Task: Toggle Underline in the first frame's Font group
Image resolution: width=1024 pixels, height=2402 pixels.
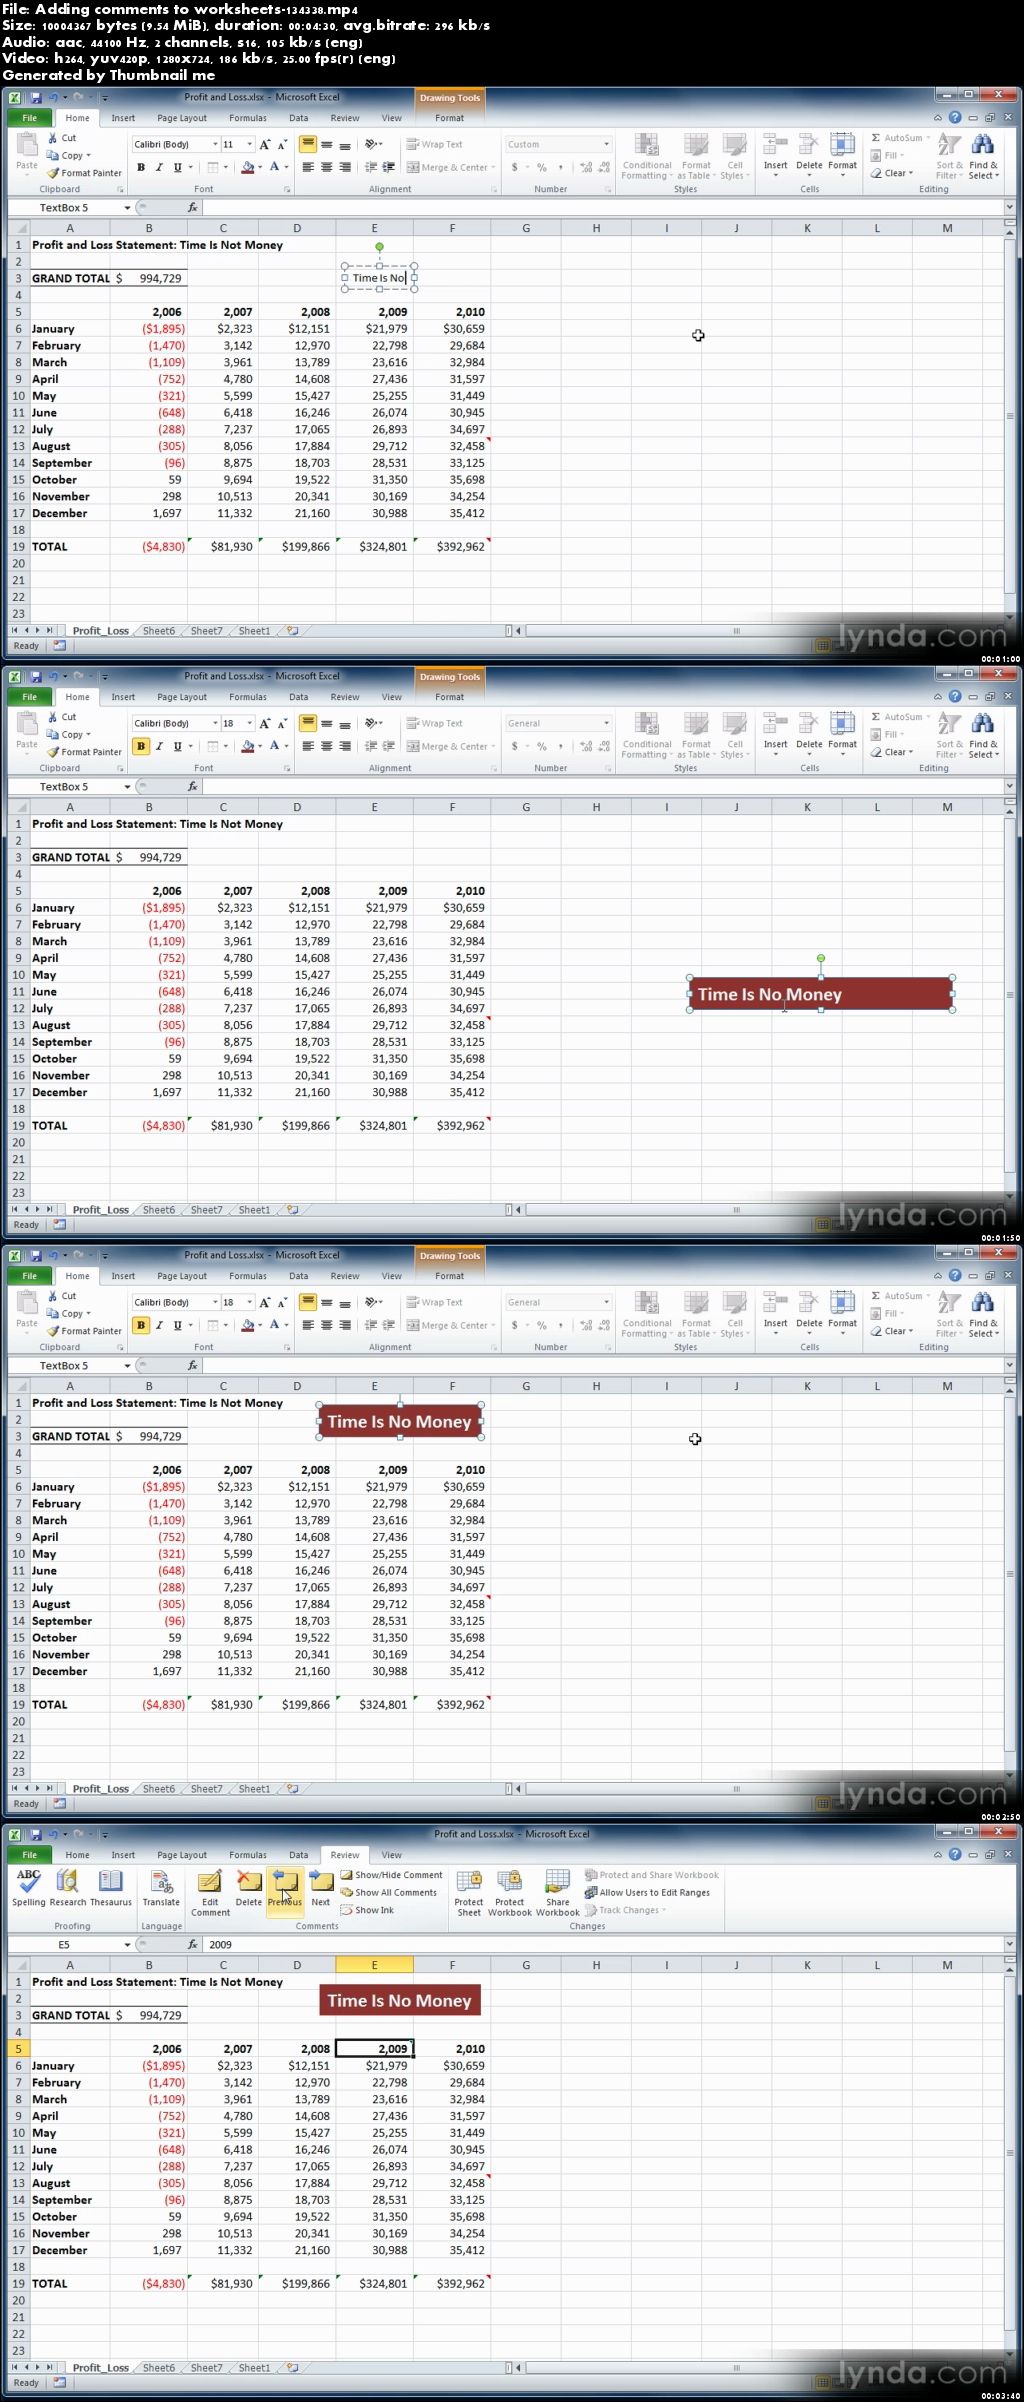Action: pos(177,168)
